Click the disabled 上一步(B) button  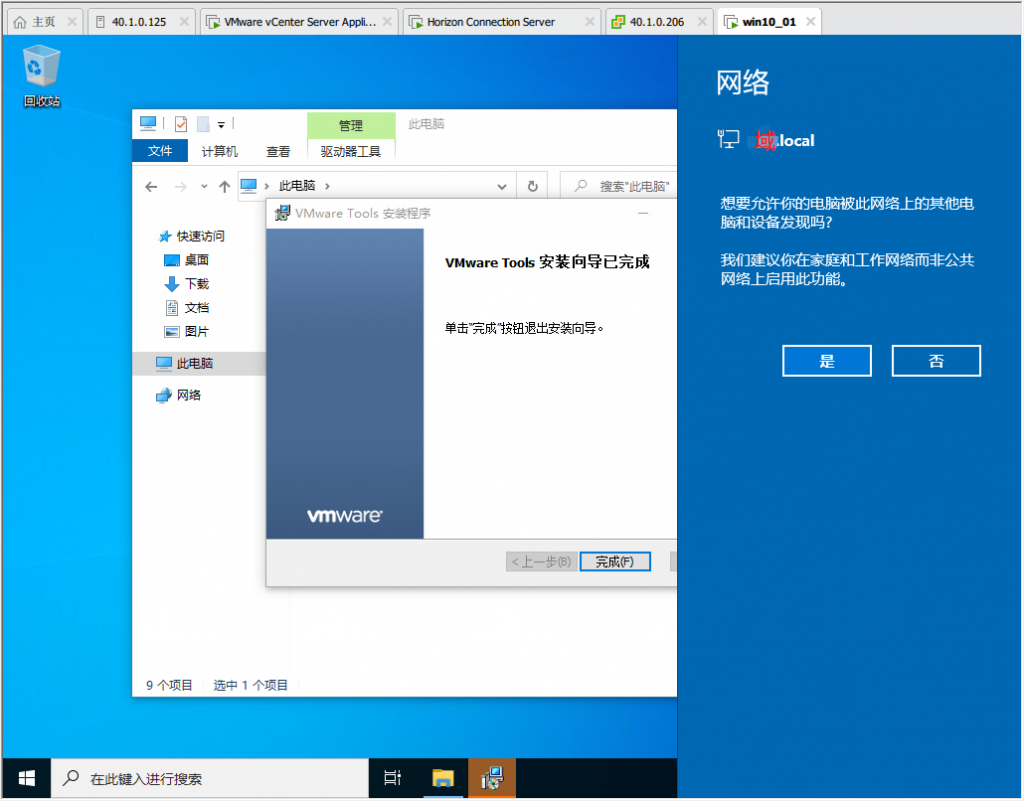pos(541,562)
